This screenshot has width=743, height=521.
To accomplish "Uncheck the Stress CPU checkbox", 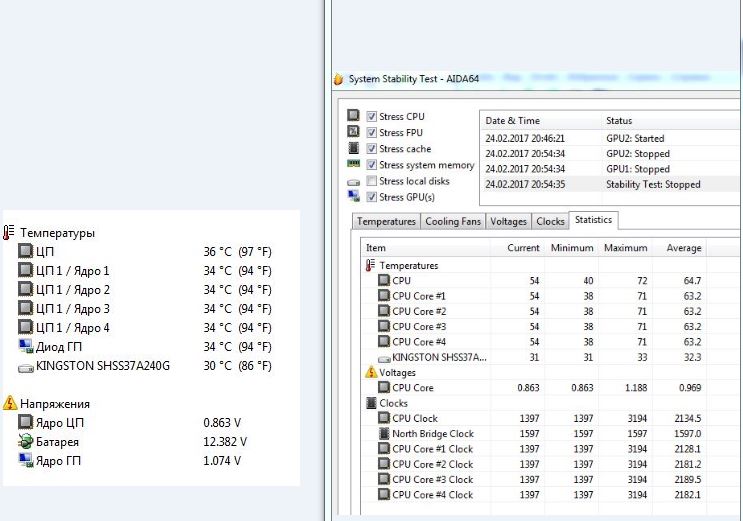I will coord(372,117).
